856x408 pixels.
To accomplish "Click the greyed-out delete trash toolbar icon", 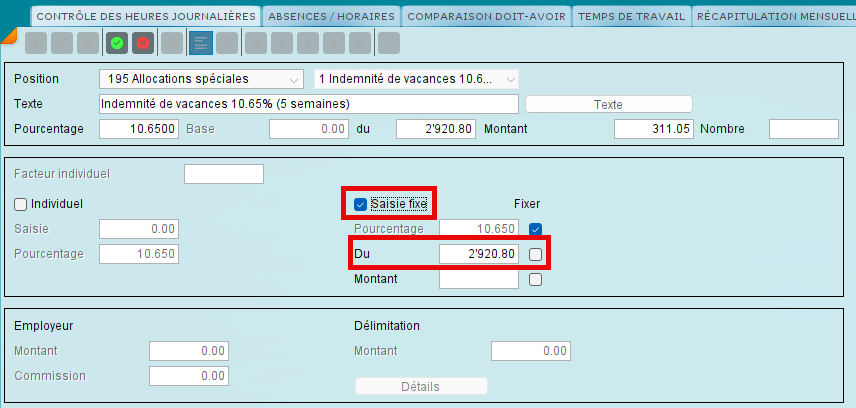I will click(88, 43).
